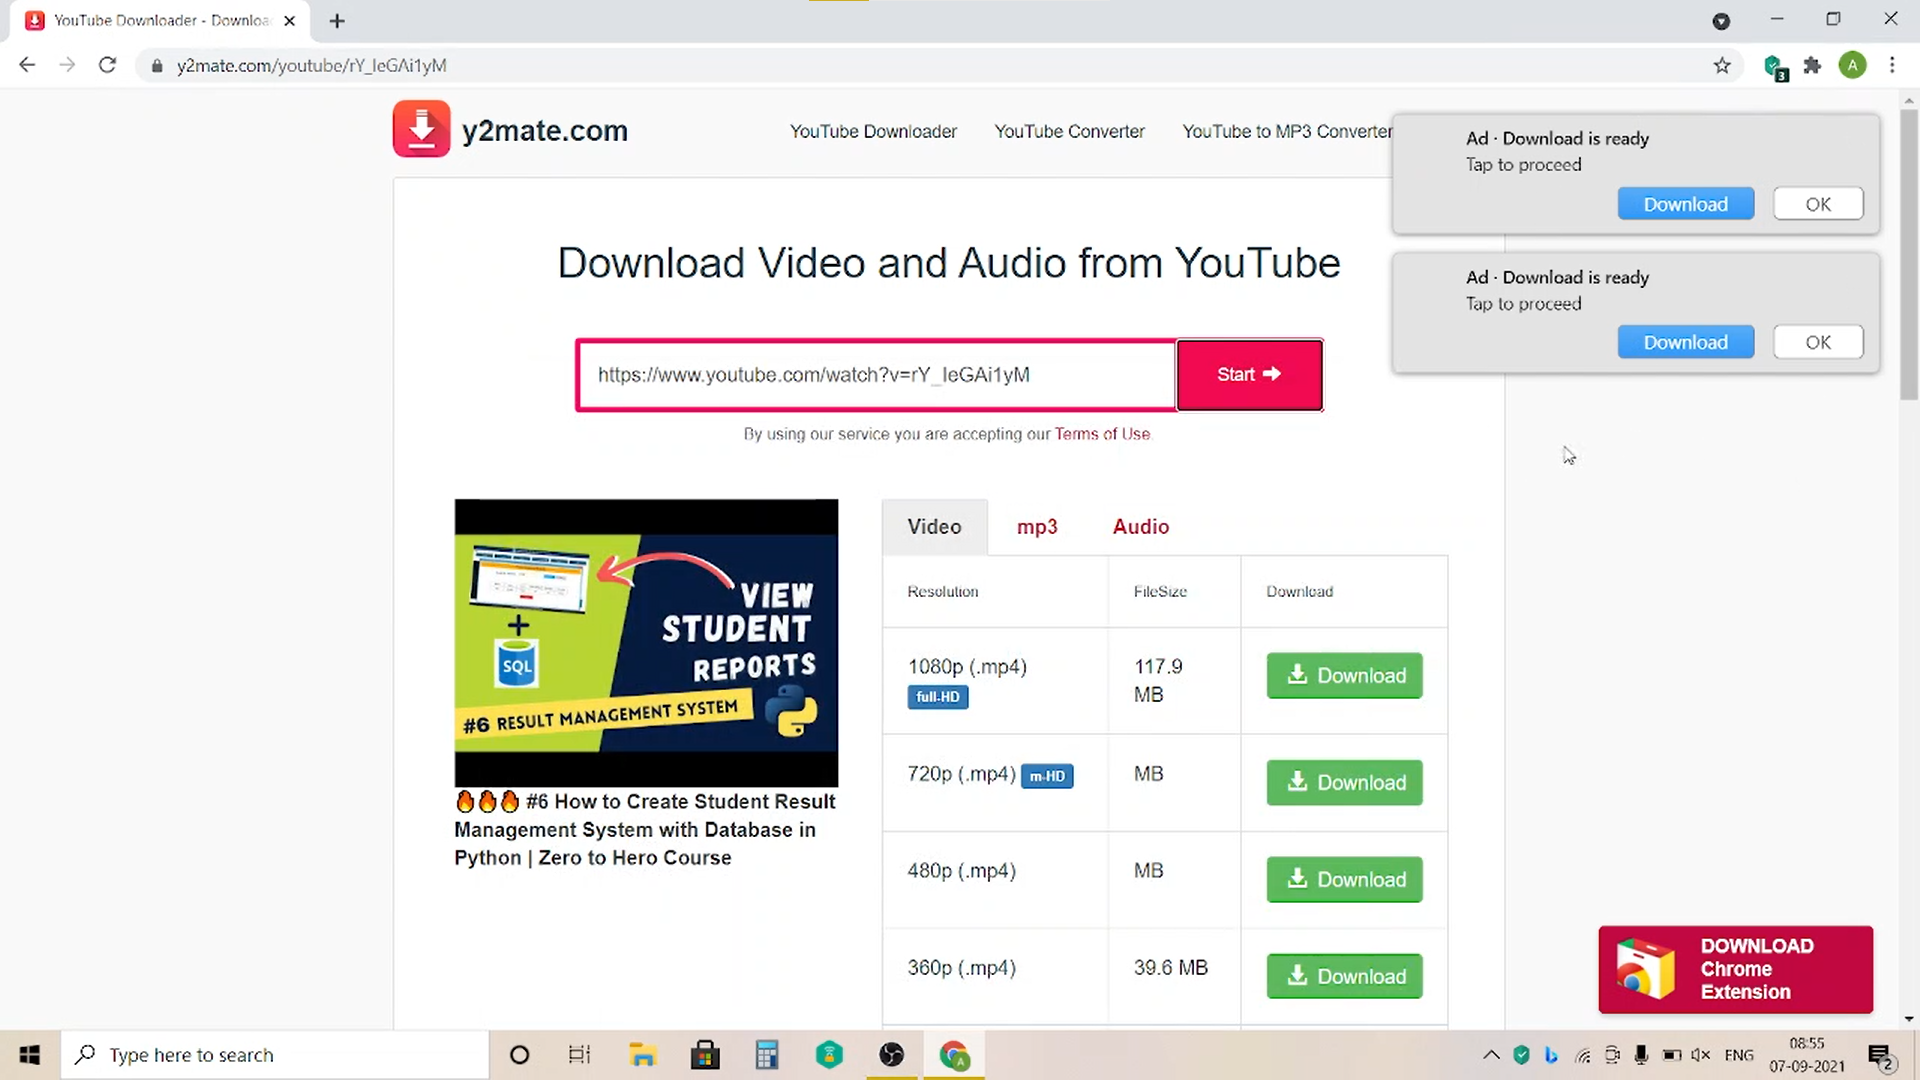Open Chrome's three-dot menu
This screenshot has width=1920, height=1080.
(1892, 66)
